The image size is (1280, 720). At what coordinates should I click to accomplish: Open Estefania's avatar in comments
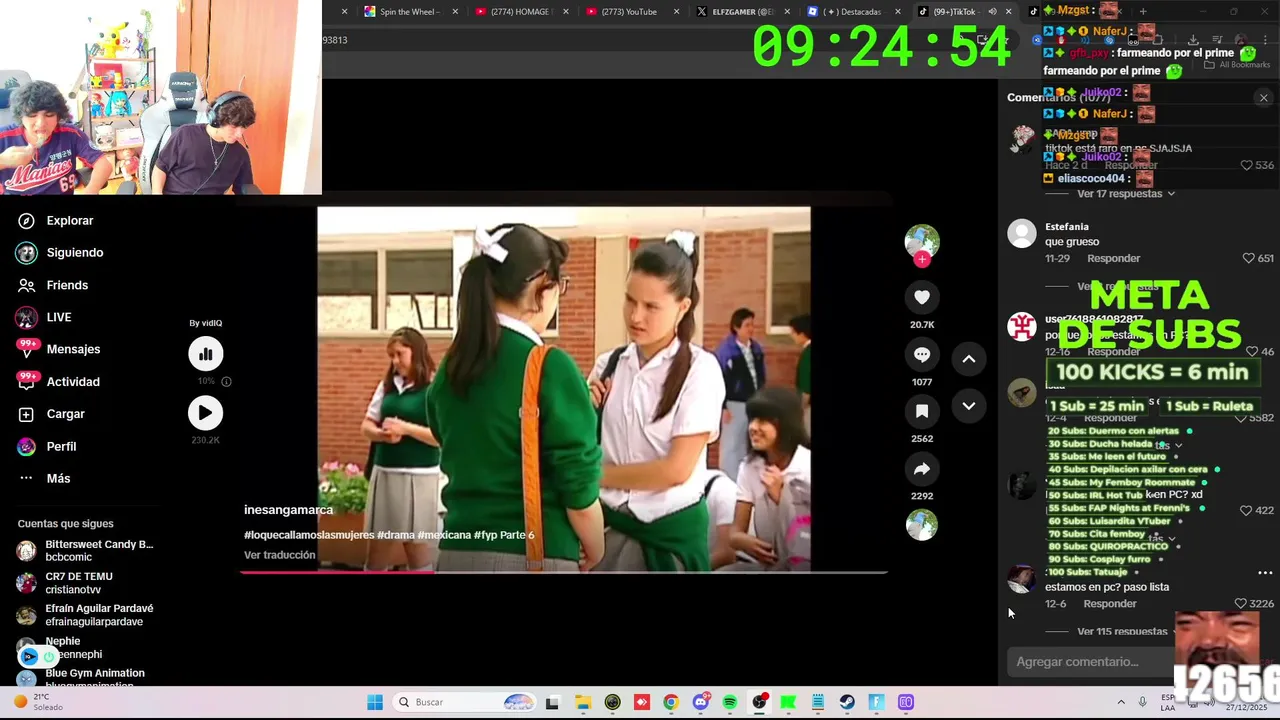tap(1022, 233)
